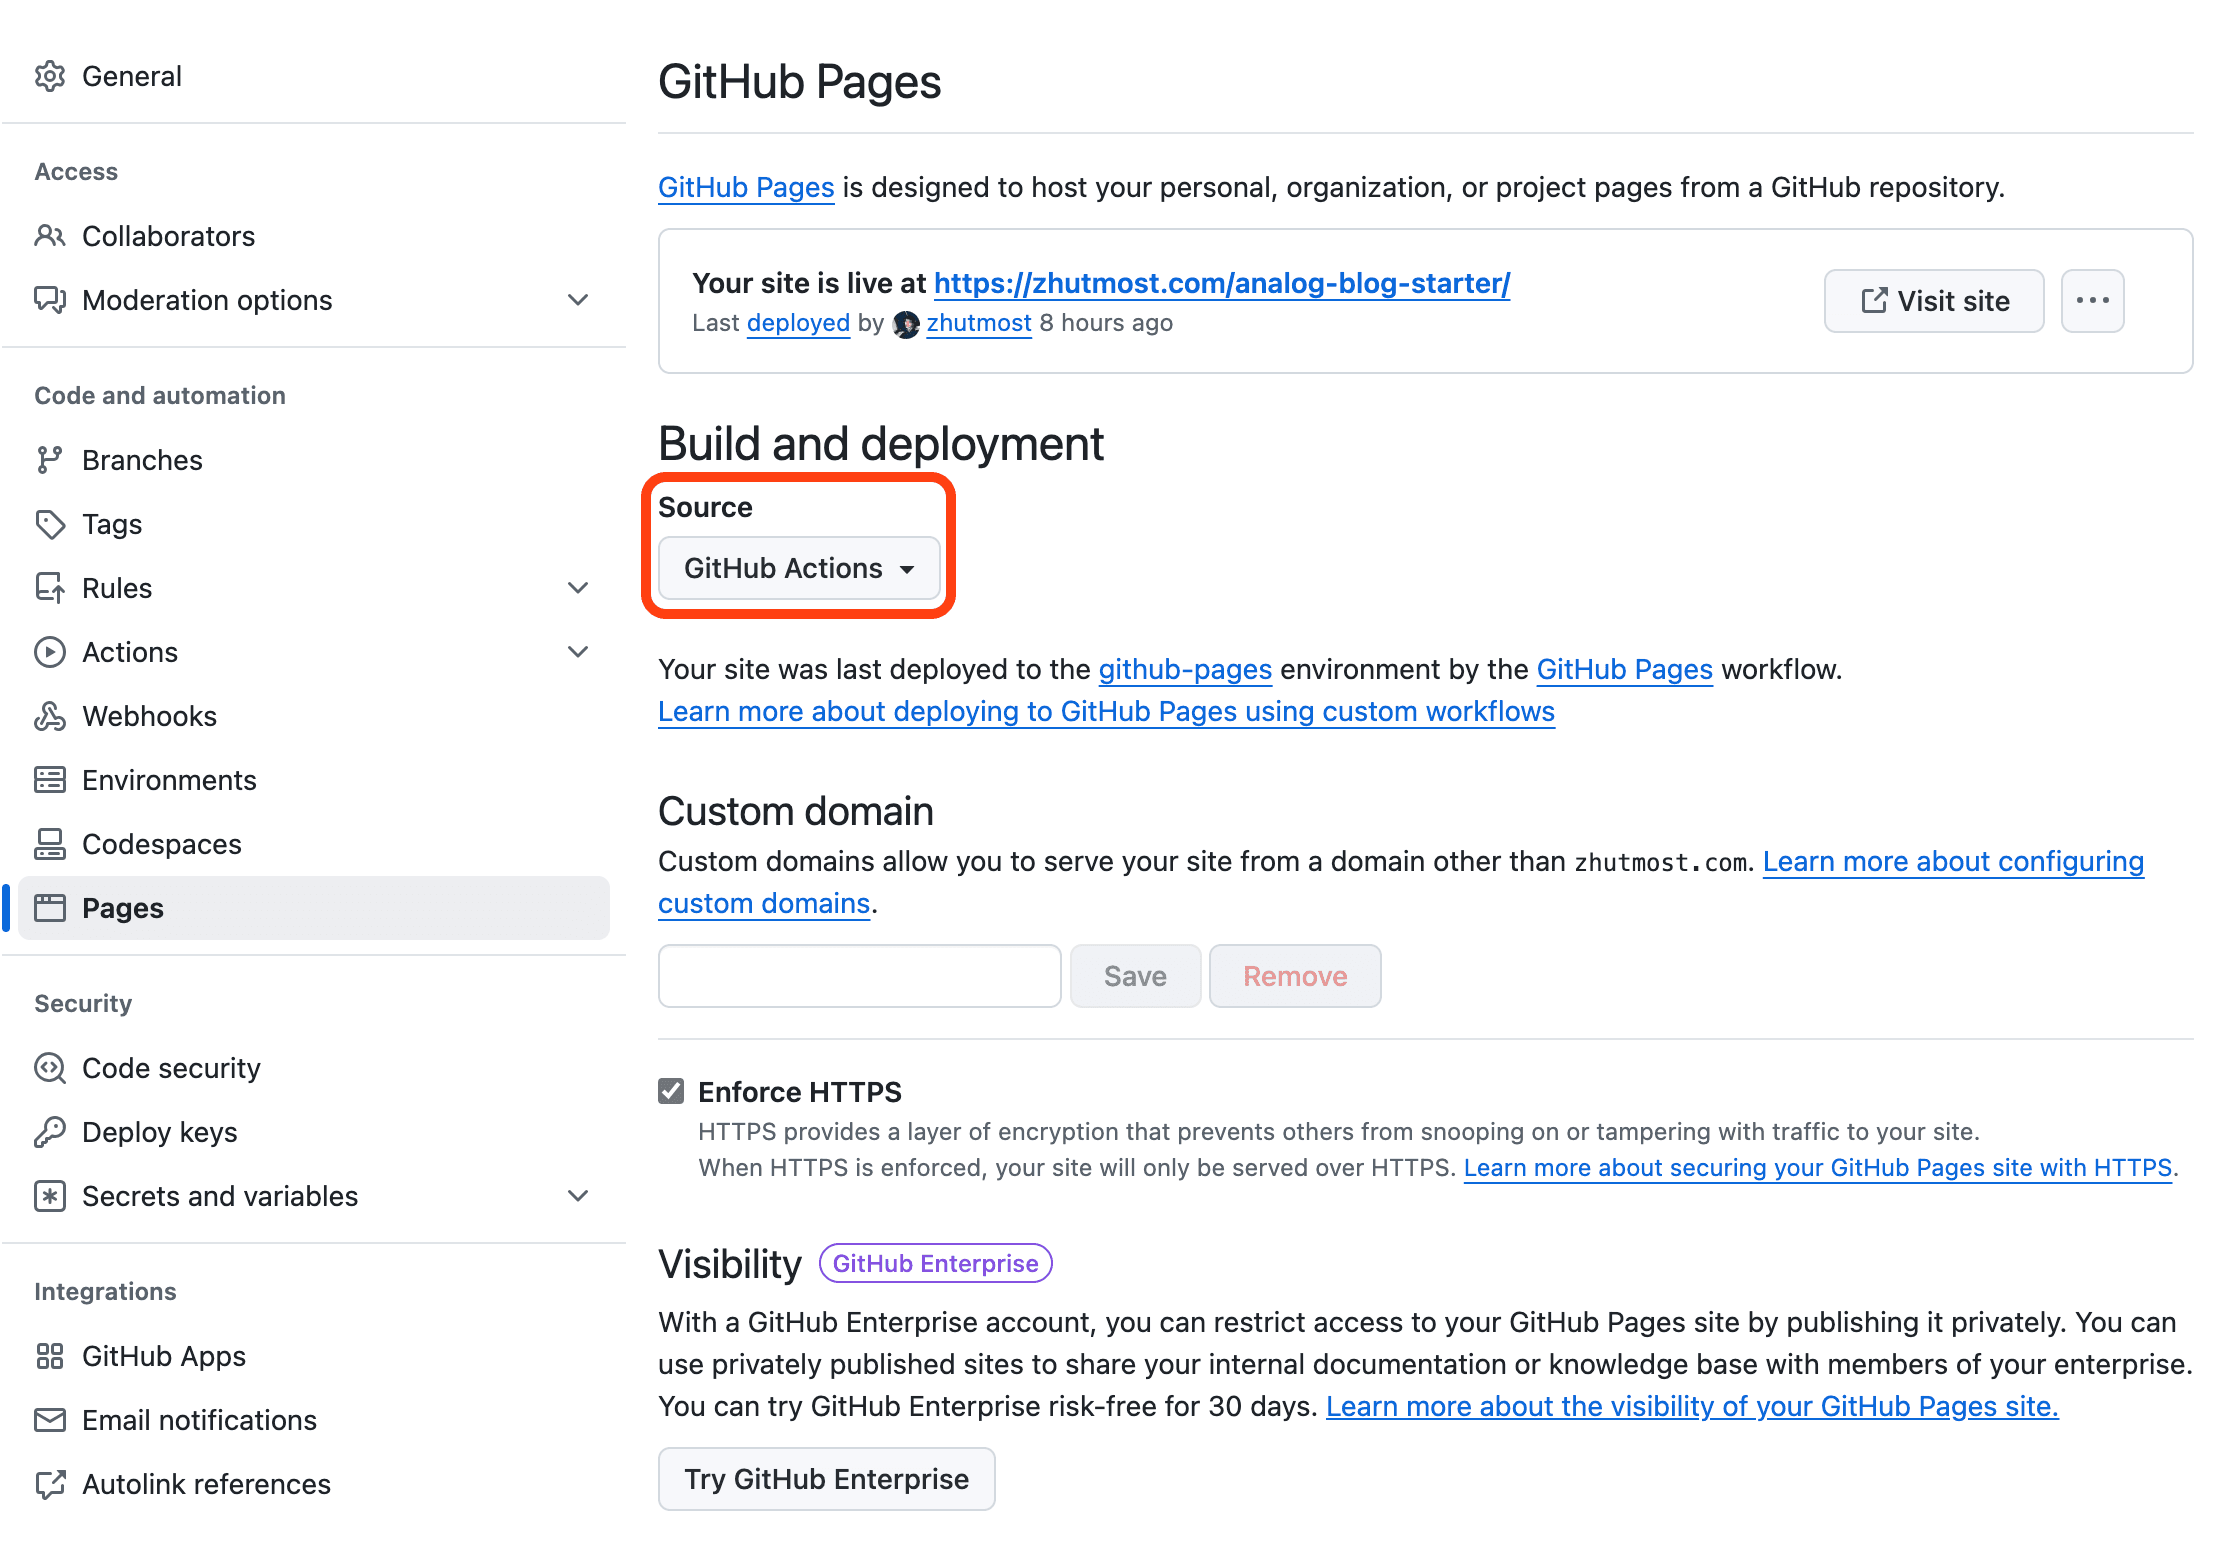Switch to the Pages settings section
Screen dimensions: 2232x1552
[x=122, y=908]
